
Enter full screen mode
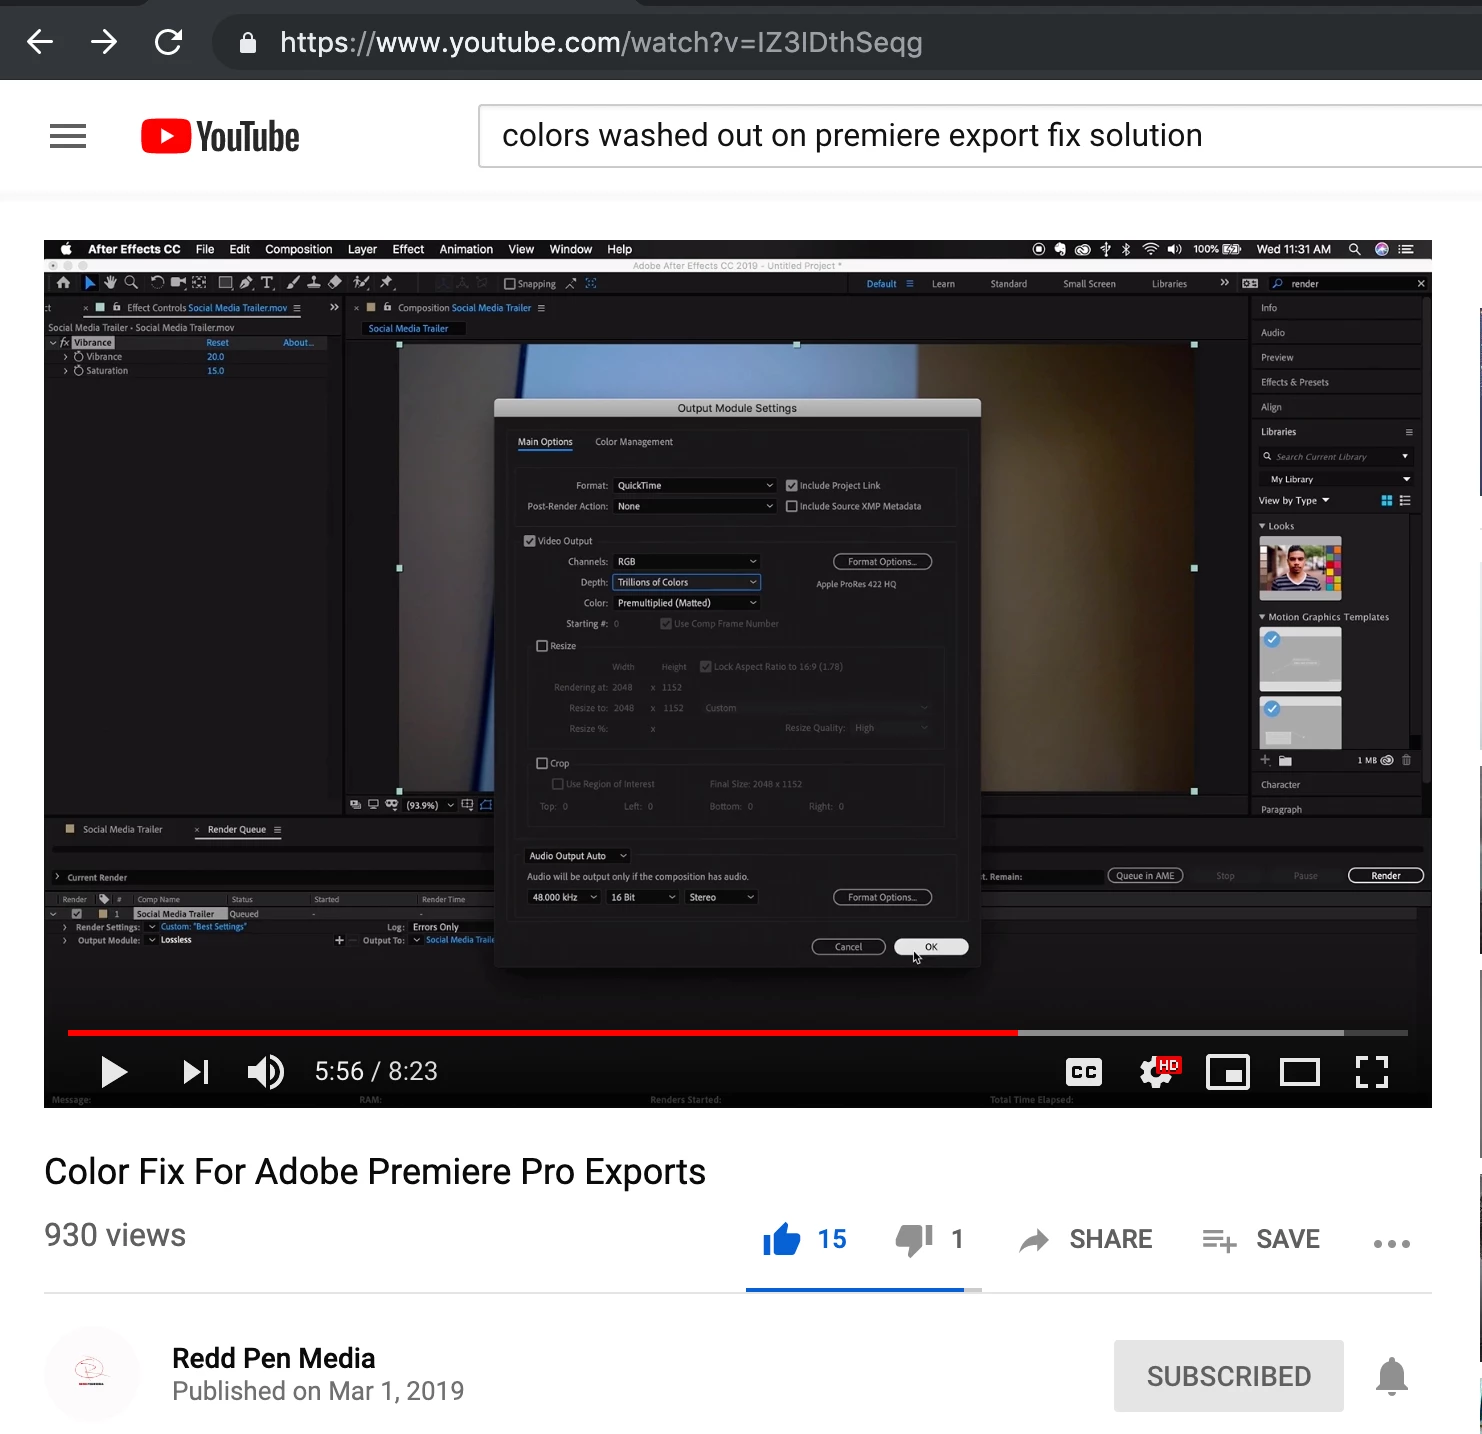coord(1372,1072)
